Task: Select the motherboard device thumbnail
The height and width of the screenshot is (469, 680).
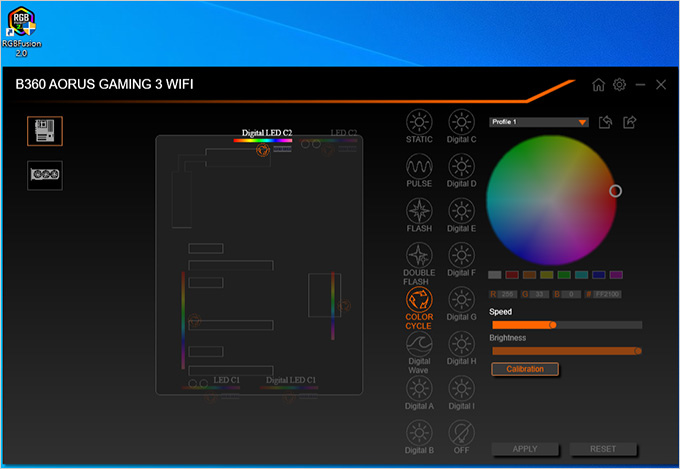Action: [x=45, y=131]
